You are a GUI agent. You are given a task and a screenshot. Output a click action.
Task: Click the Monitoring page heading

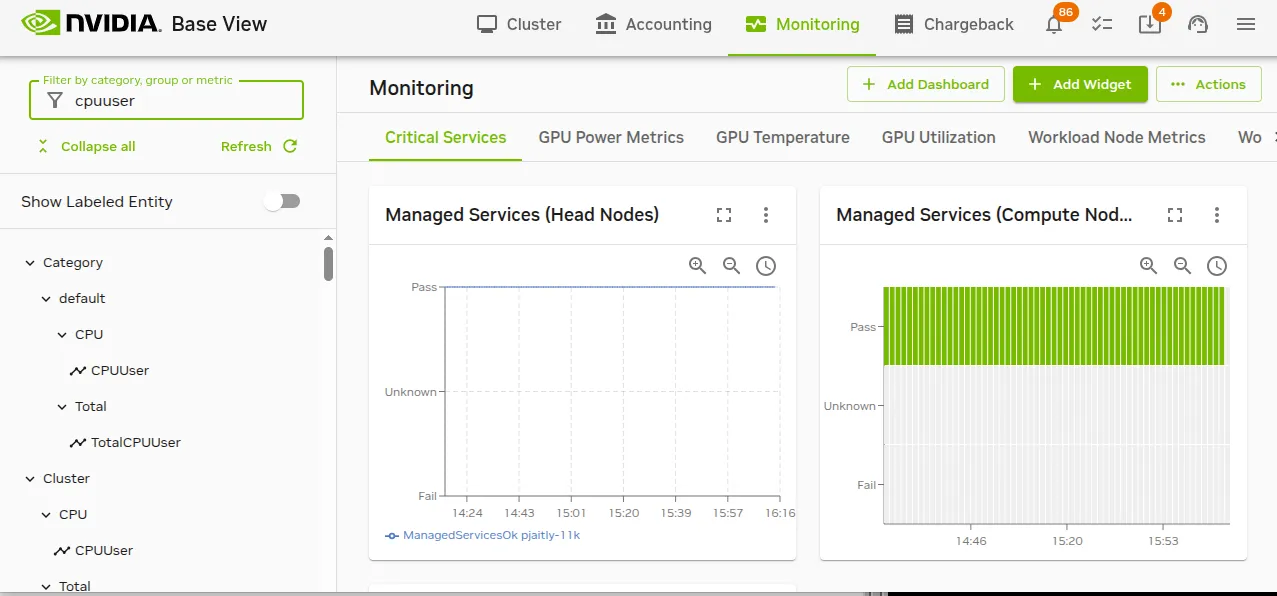tap(421, 88)
